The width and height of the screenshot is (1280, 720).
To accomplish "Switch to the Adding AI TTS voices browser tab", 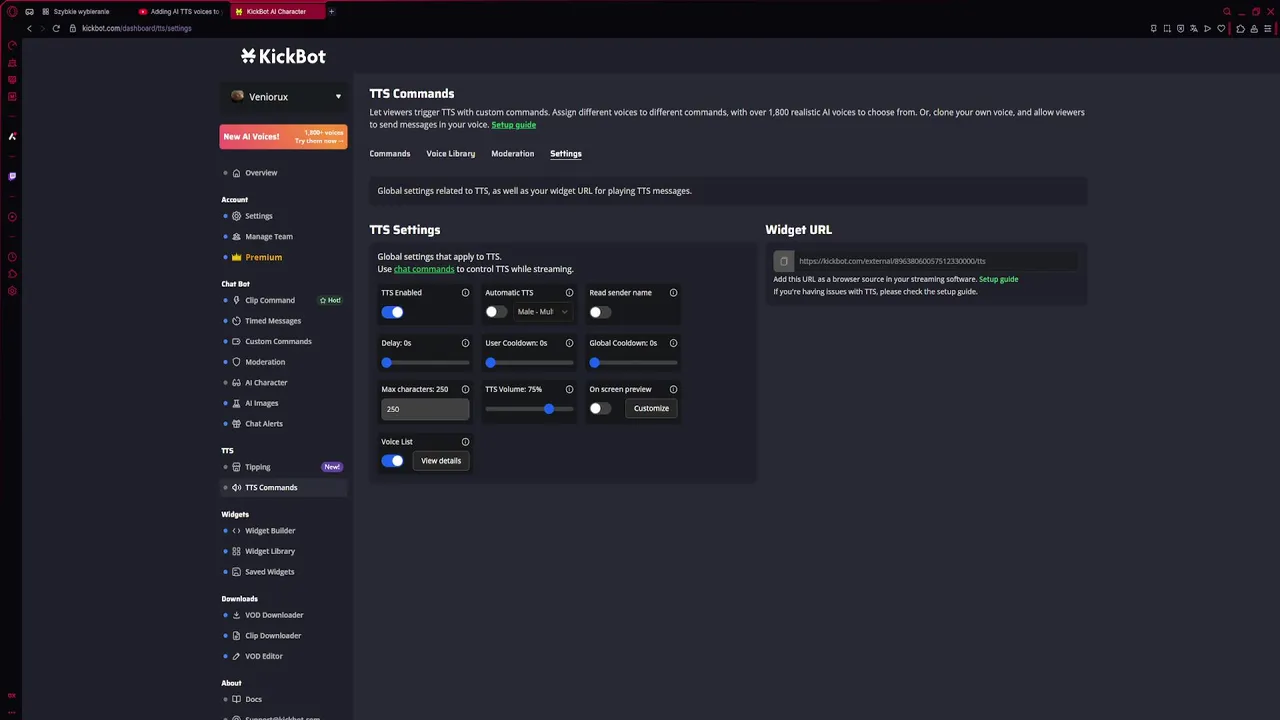I will coord(181,12).
